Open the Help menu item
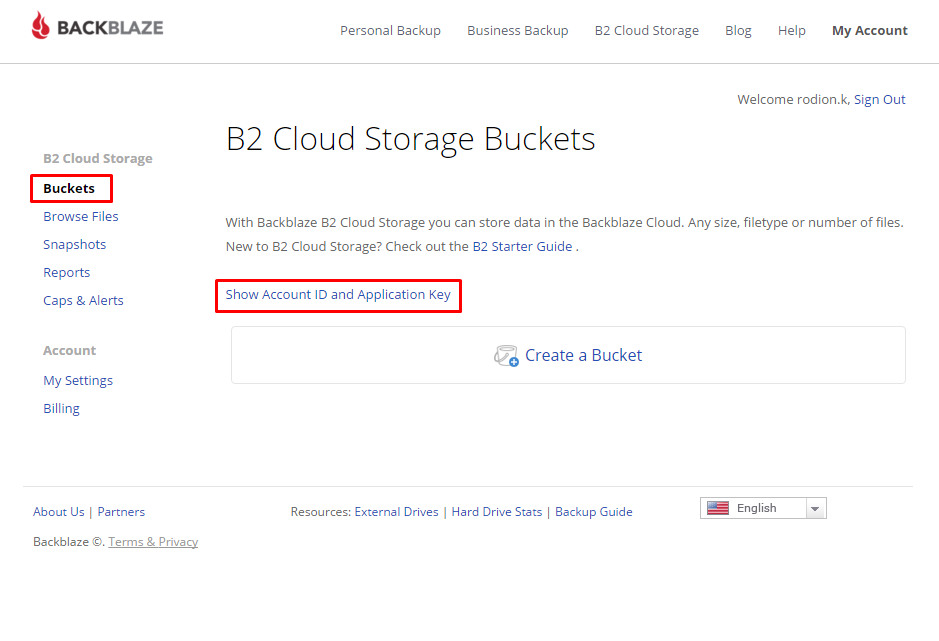Screen dimensions: 939x641 click(792, 31)
